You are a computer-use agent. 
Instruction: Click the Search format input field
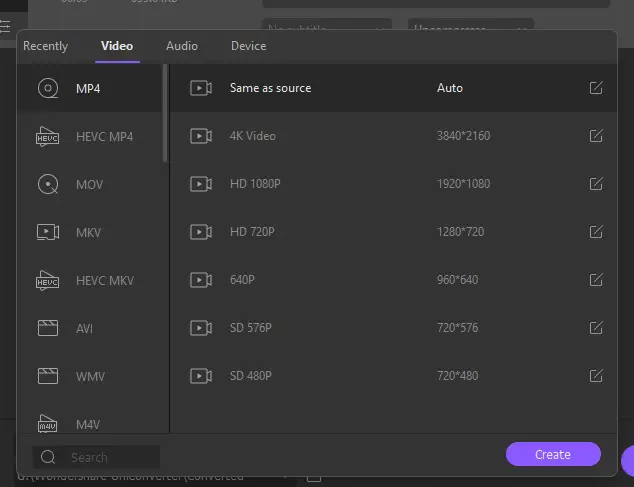96,457
